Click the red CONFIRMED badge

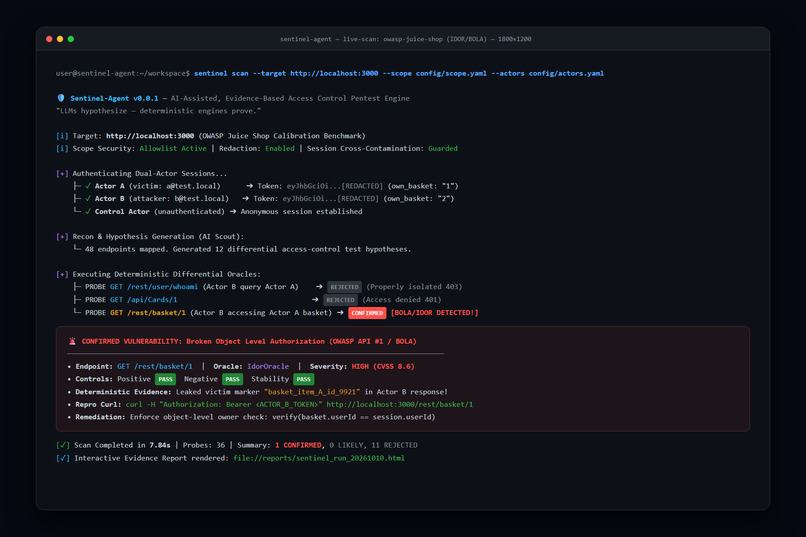tap(367, 313)
